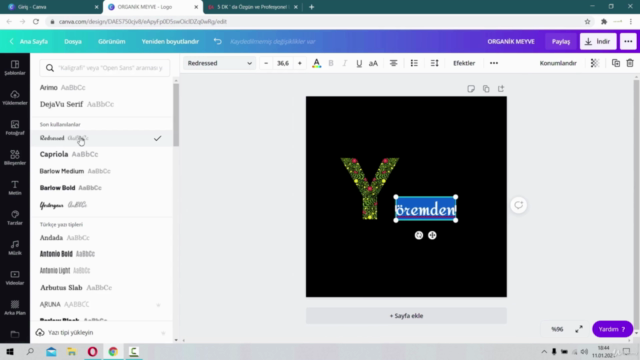Open Yeniden boyutlandır resize menu

170,41
